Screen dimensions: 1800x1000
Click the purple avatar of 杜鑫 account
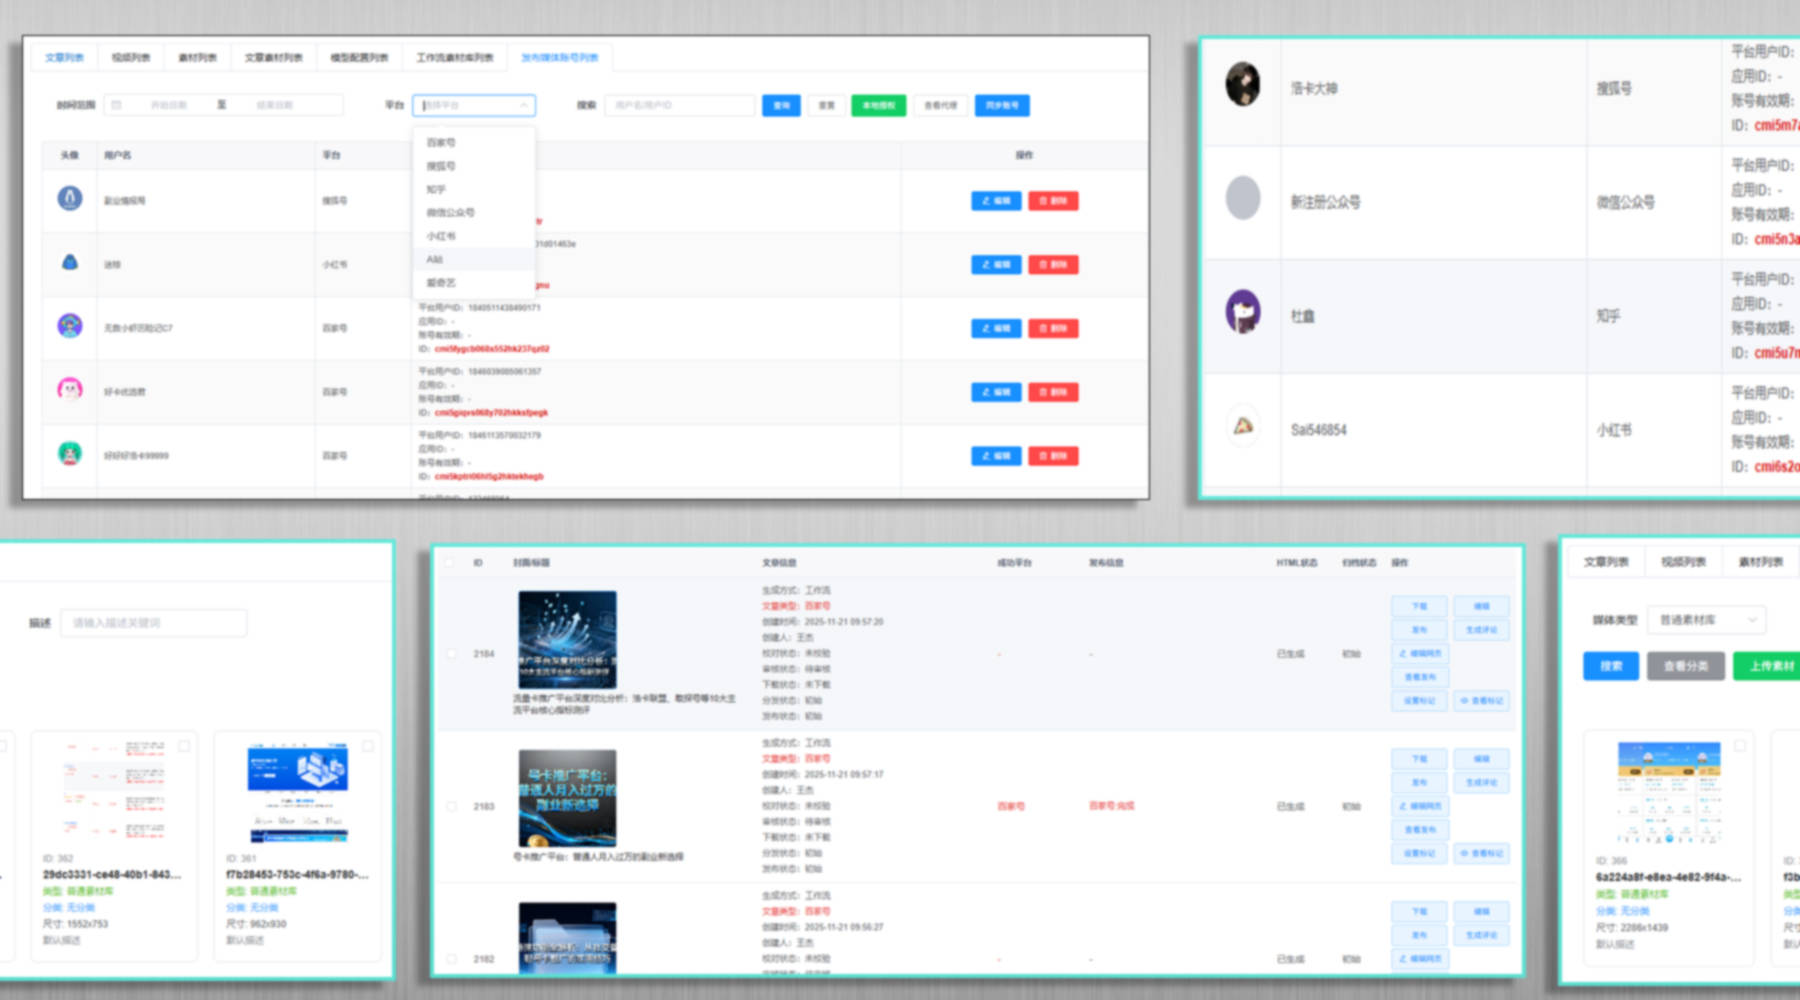tap(1243, 312)
